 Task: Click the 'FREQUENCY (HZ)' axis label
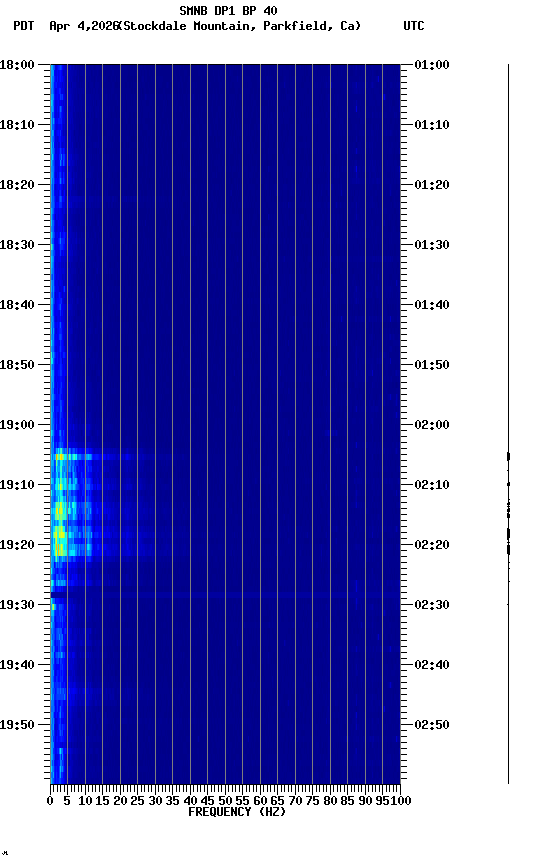(237, 812)
